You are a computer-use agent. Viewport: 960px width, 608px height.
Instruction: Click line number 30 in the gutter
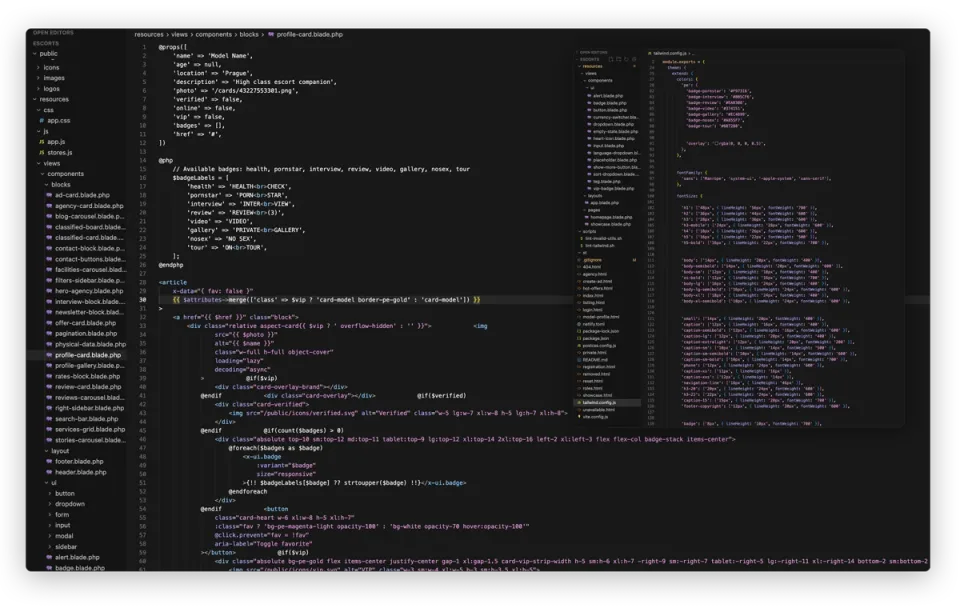pos(143,300)
